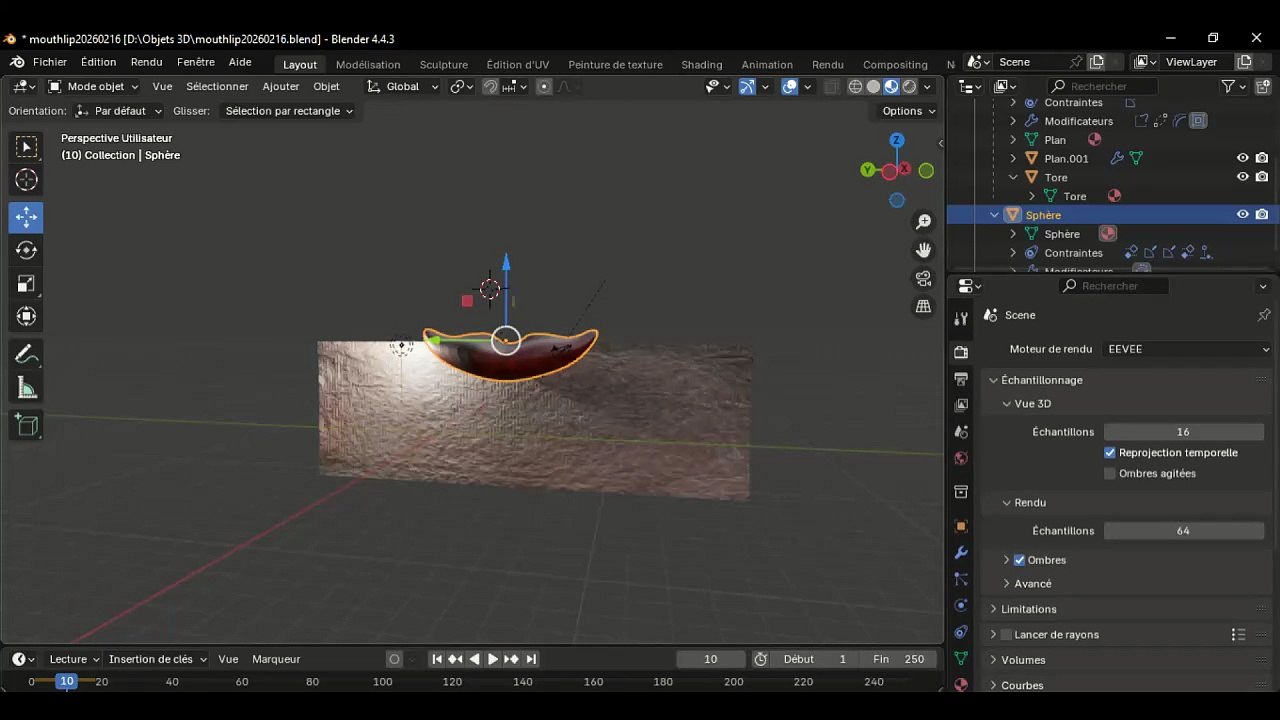Open the Object Data mesh properties tab
Viewport: 1280px width, 720px height.
pyautogui.click(x=961, y=658)
